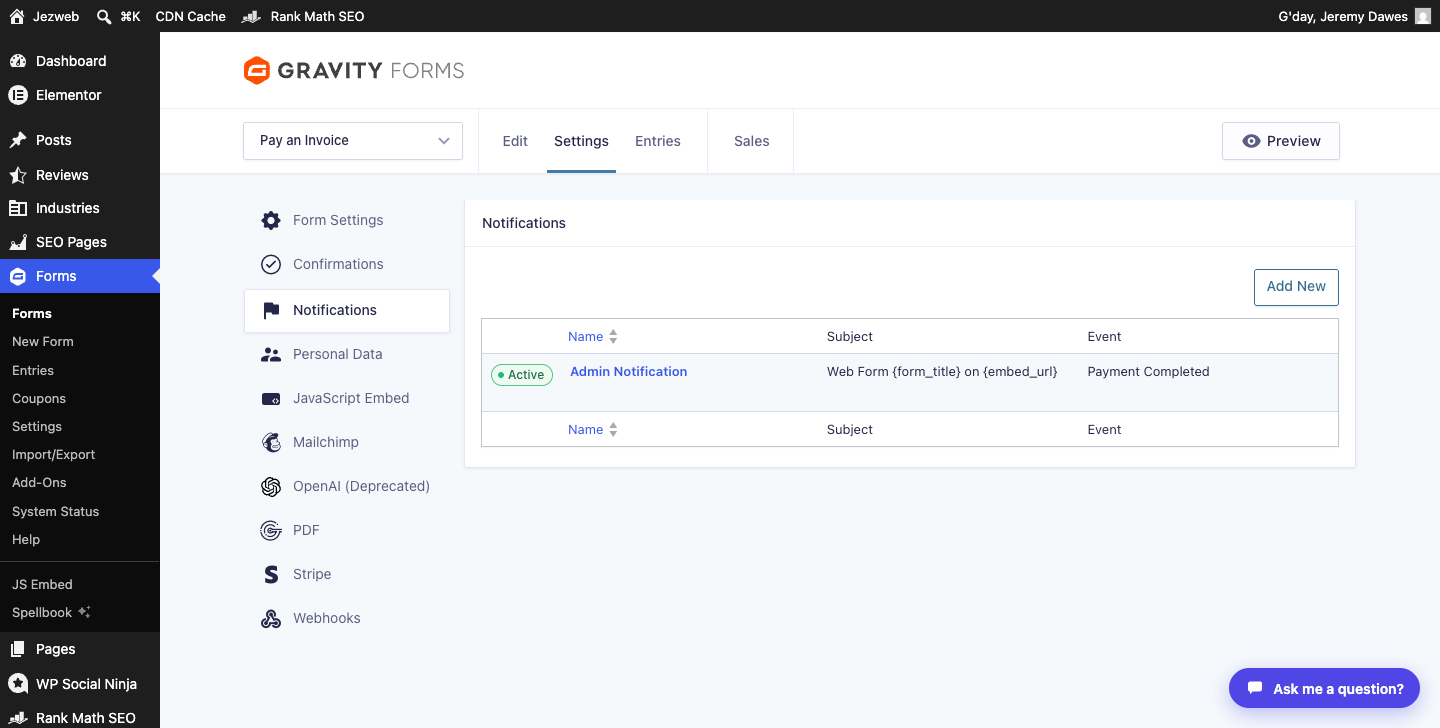Click the JavaScript Embed code icon

point(271,398)
